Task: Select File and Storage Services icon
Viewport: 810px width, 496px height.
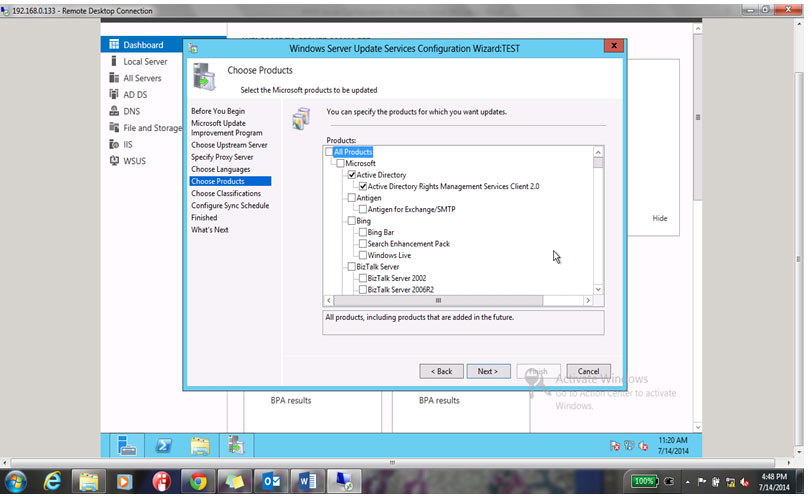Action: pos(114,127)
